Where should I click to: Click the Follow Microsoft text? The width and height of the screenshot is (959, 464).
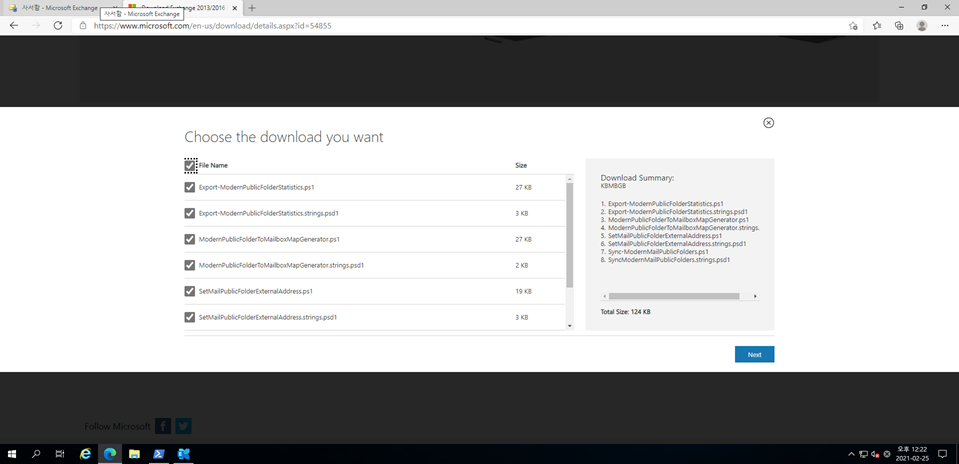[117, 426]
